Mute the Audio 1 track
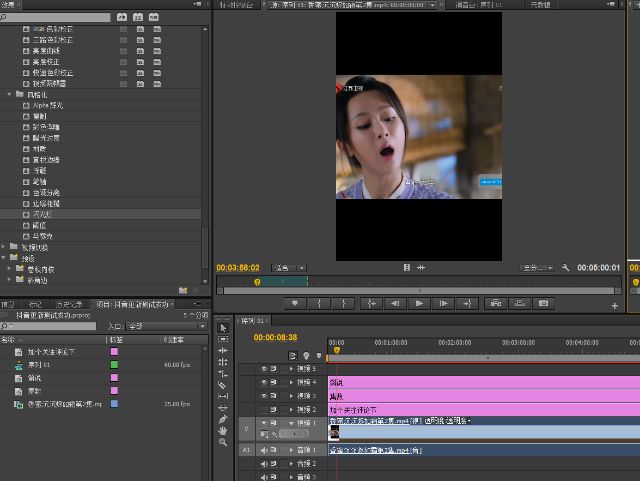This screenshot has width=640, height=481. pos(264,450)
